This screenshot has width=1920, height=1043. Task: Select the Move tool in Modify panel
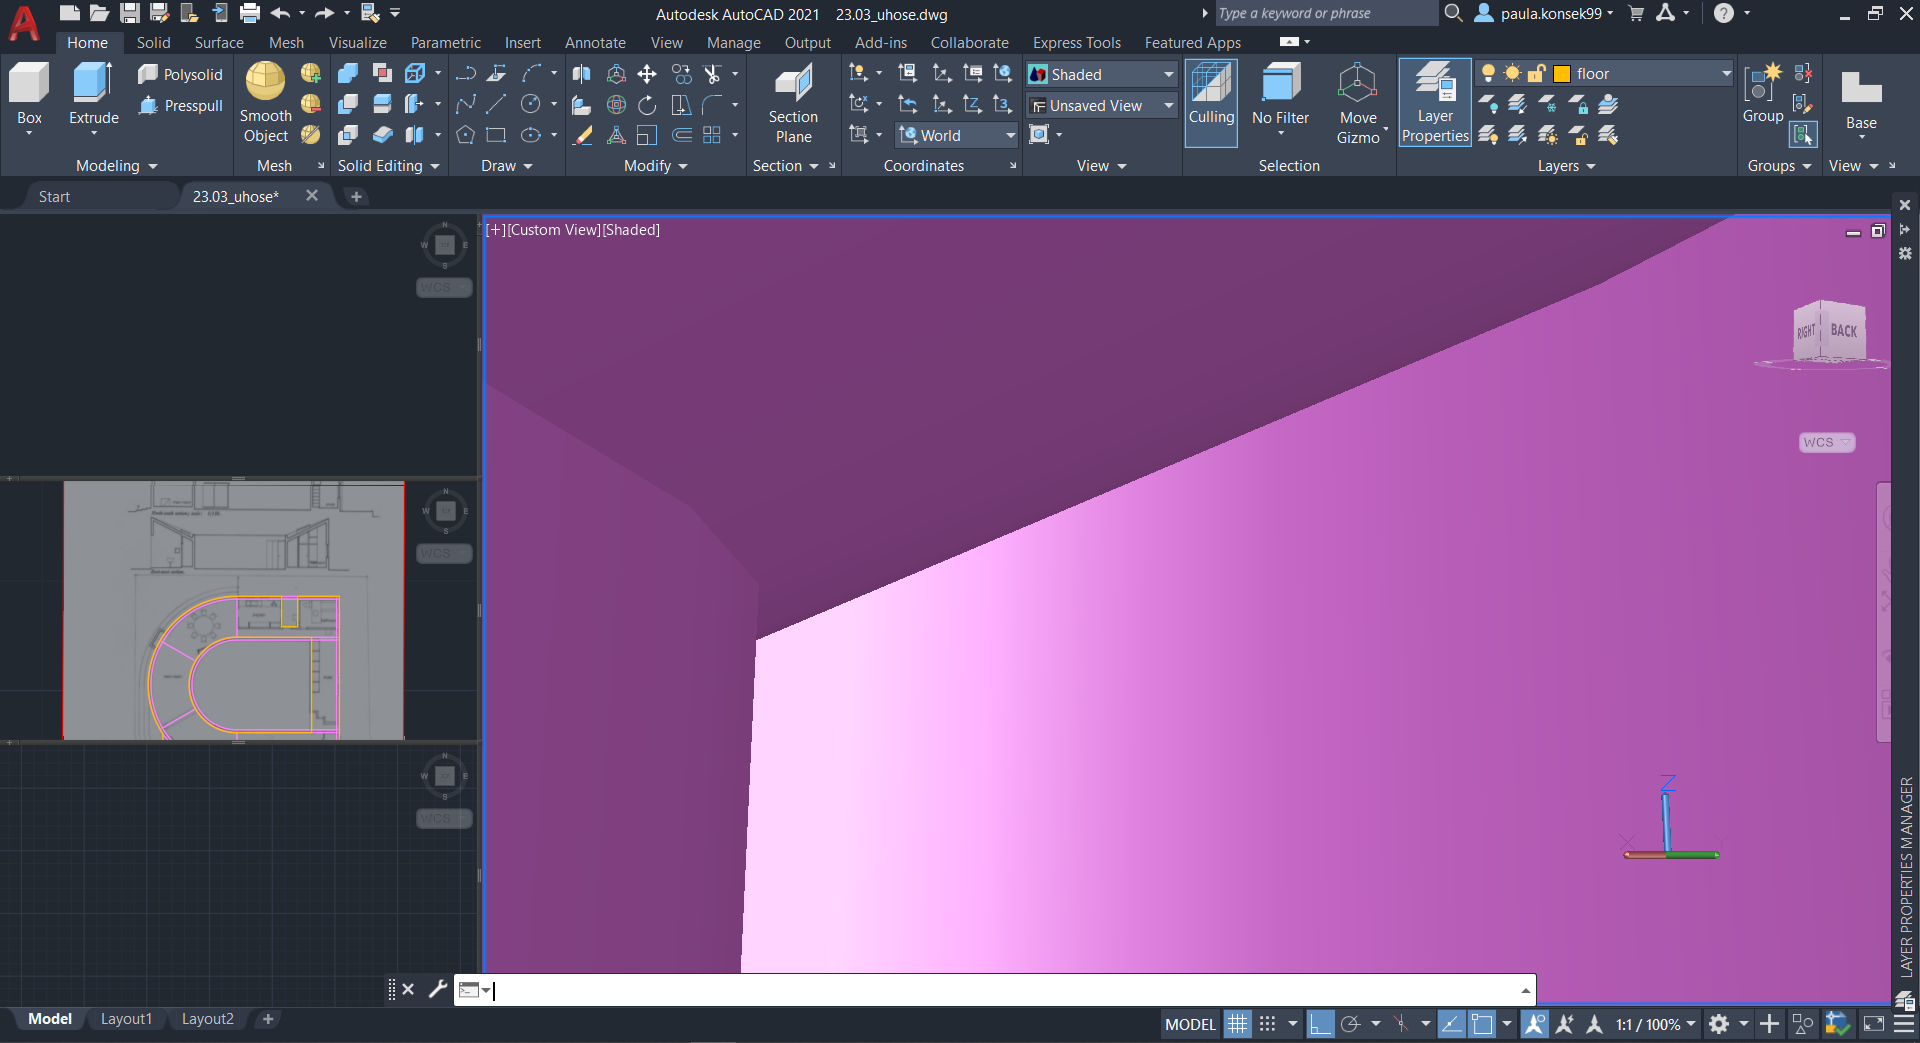pos(647,74)
